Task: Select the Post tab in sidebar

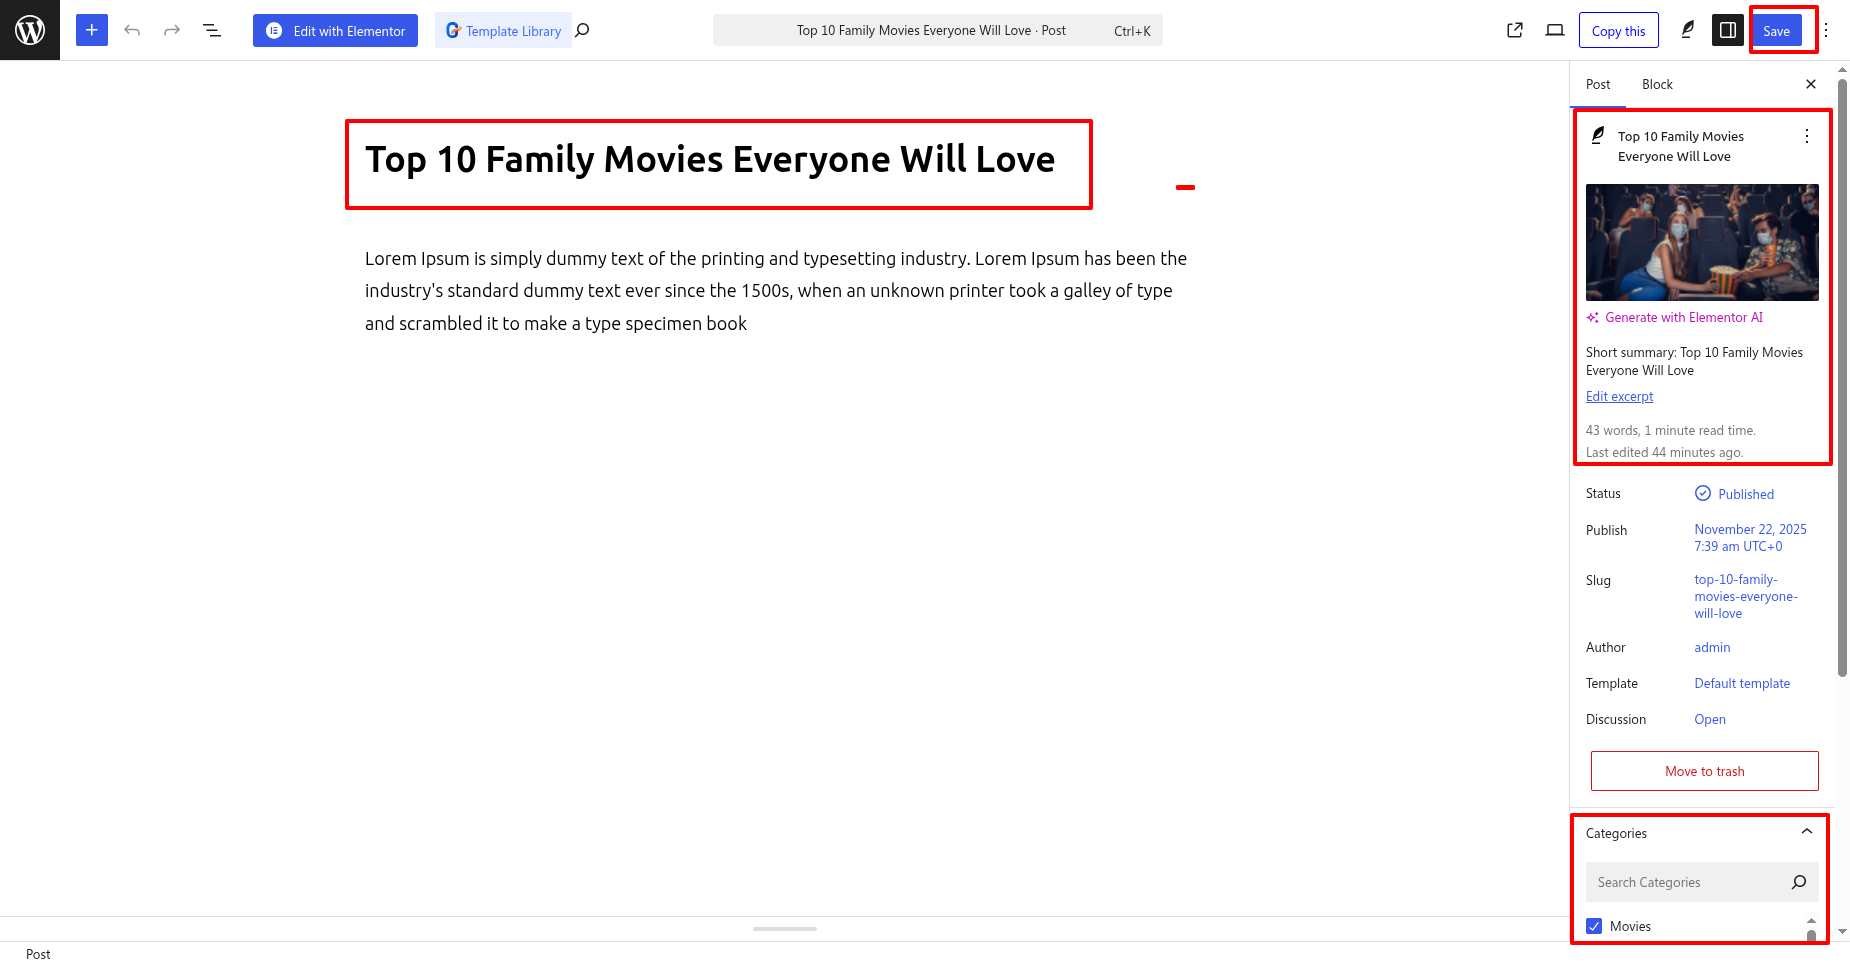Action: 1598,84
